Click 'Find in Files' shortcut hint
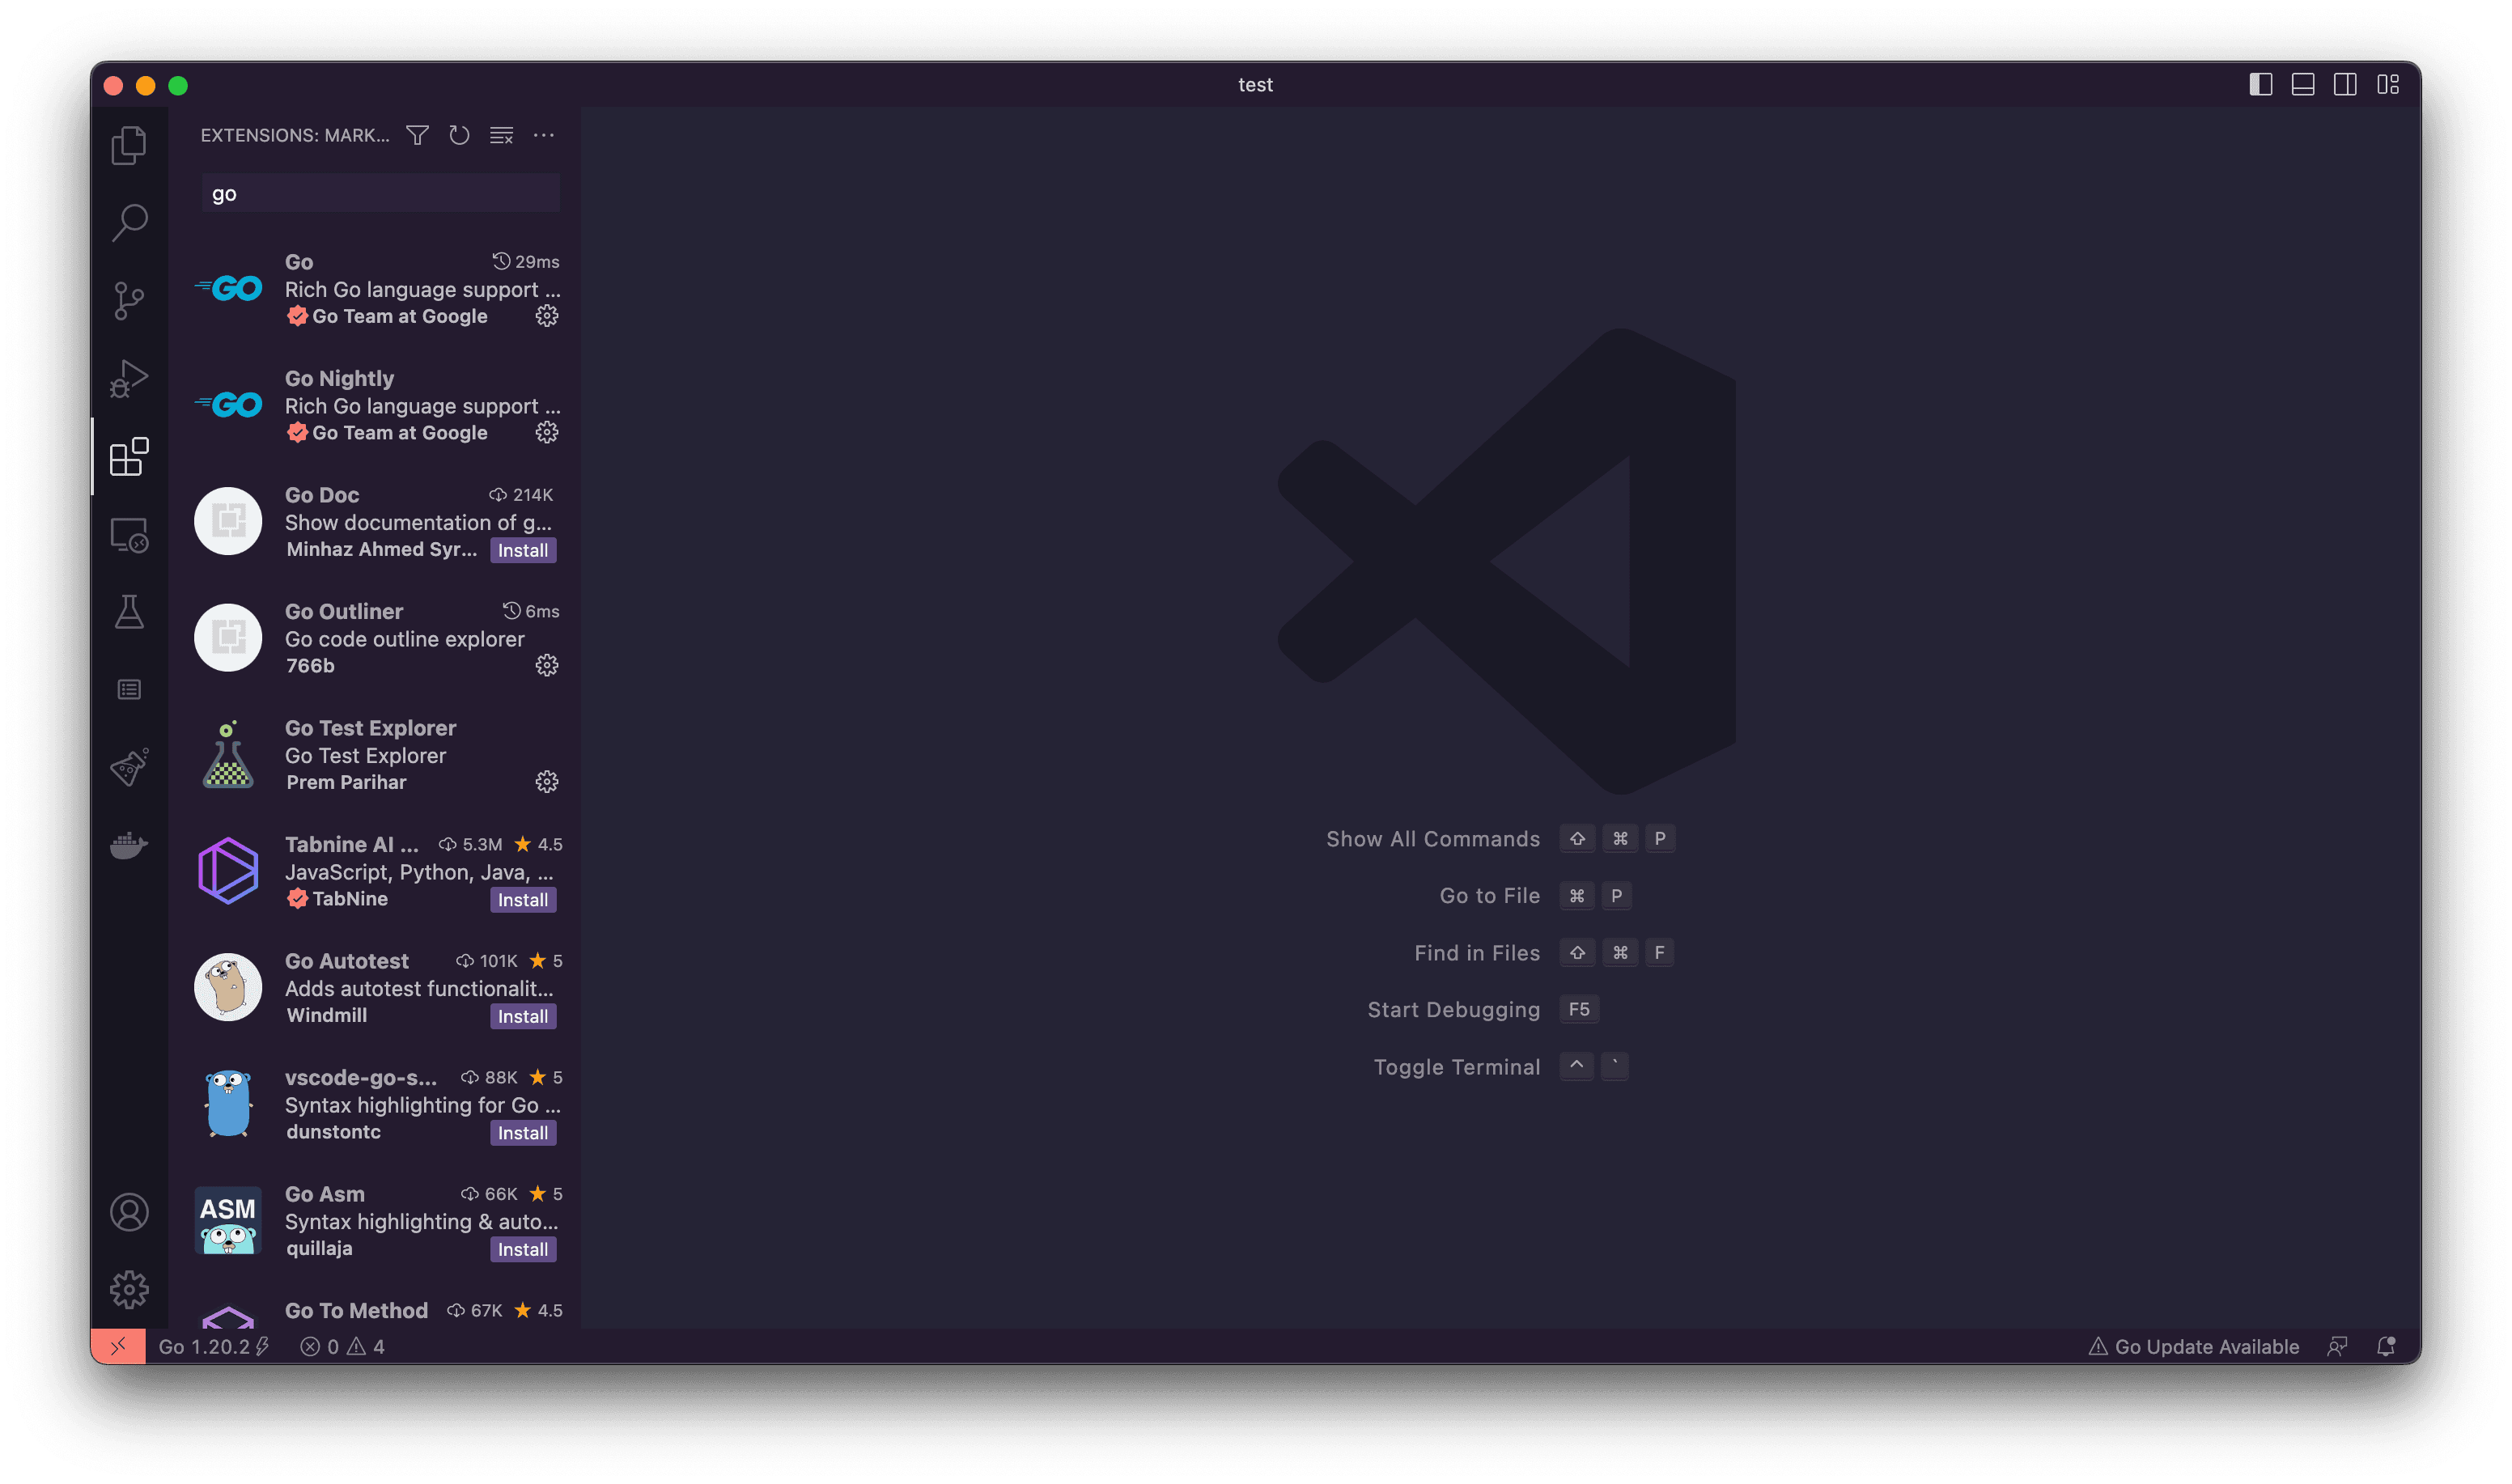This screenshot has width=2512, height=1484. 1544,953
